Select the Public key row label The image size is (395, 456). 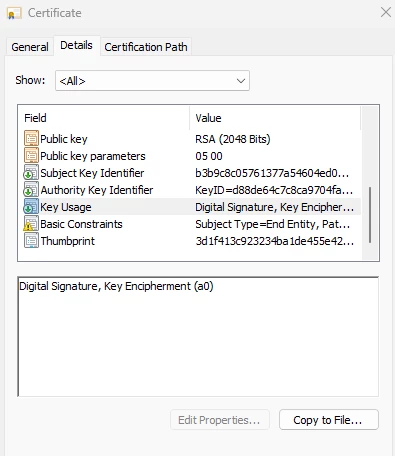coord(64,139)
